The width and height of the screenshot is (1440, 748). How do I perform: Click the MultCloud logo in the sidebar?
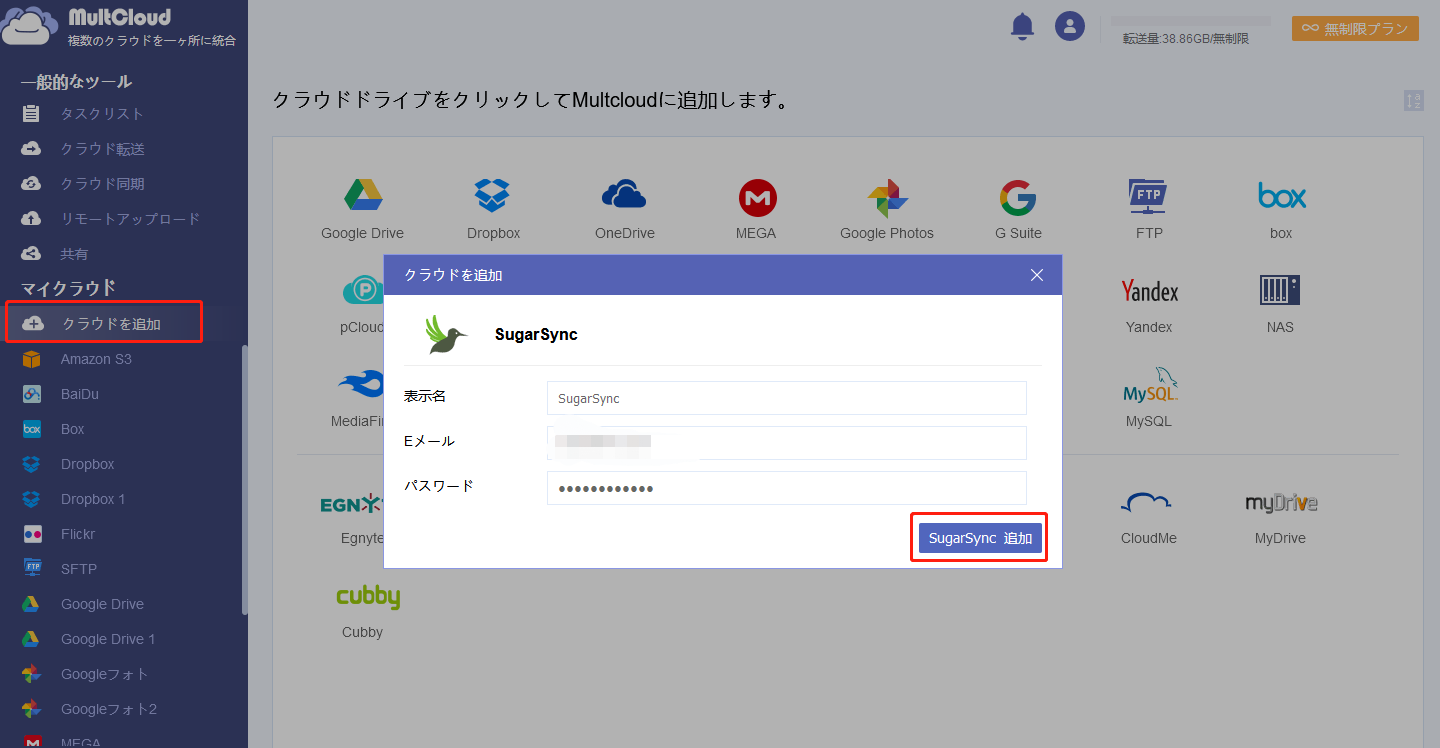tap(119, 27)
